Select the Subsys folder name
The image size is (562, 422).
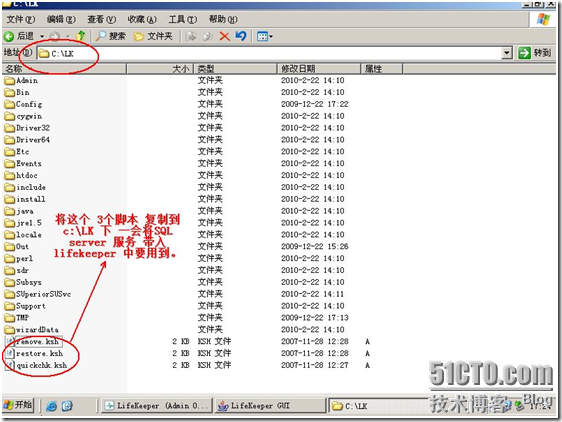(x=29, y=282)
